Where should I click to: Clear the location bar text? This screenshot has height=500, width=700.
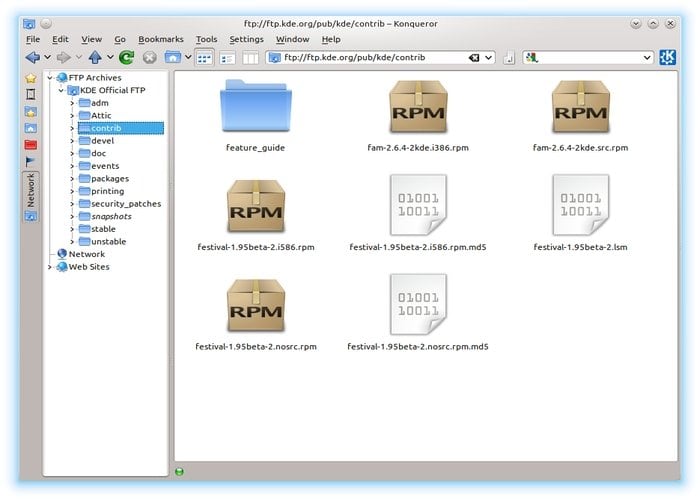(474, 58)
